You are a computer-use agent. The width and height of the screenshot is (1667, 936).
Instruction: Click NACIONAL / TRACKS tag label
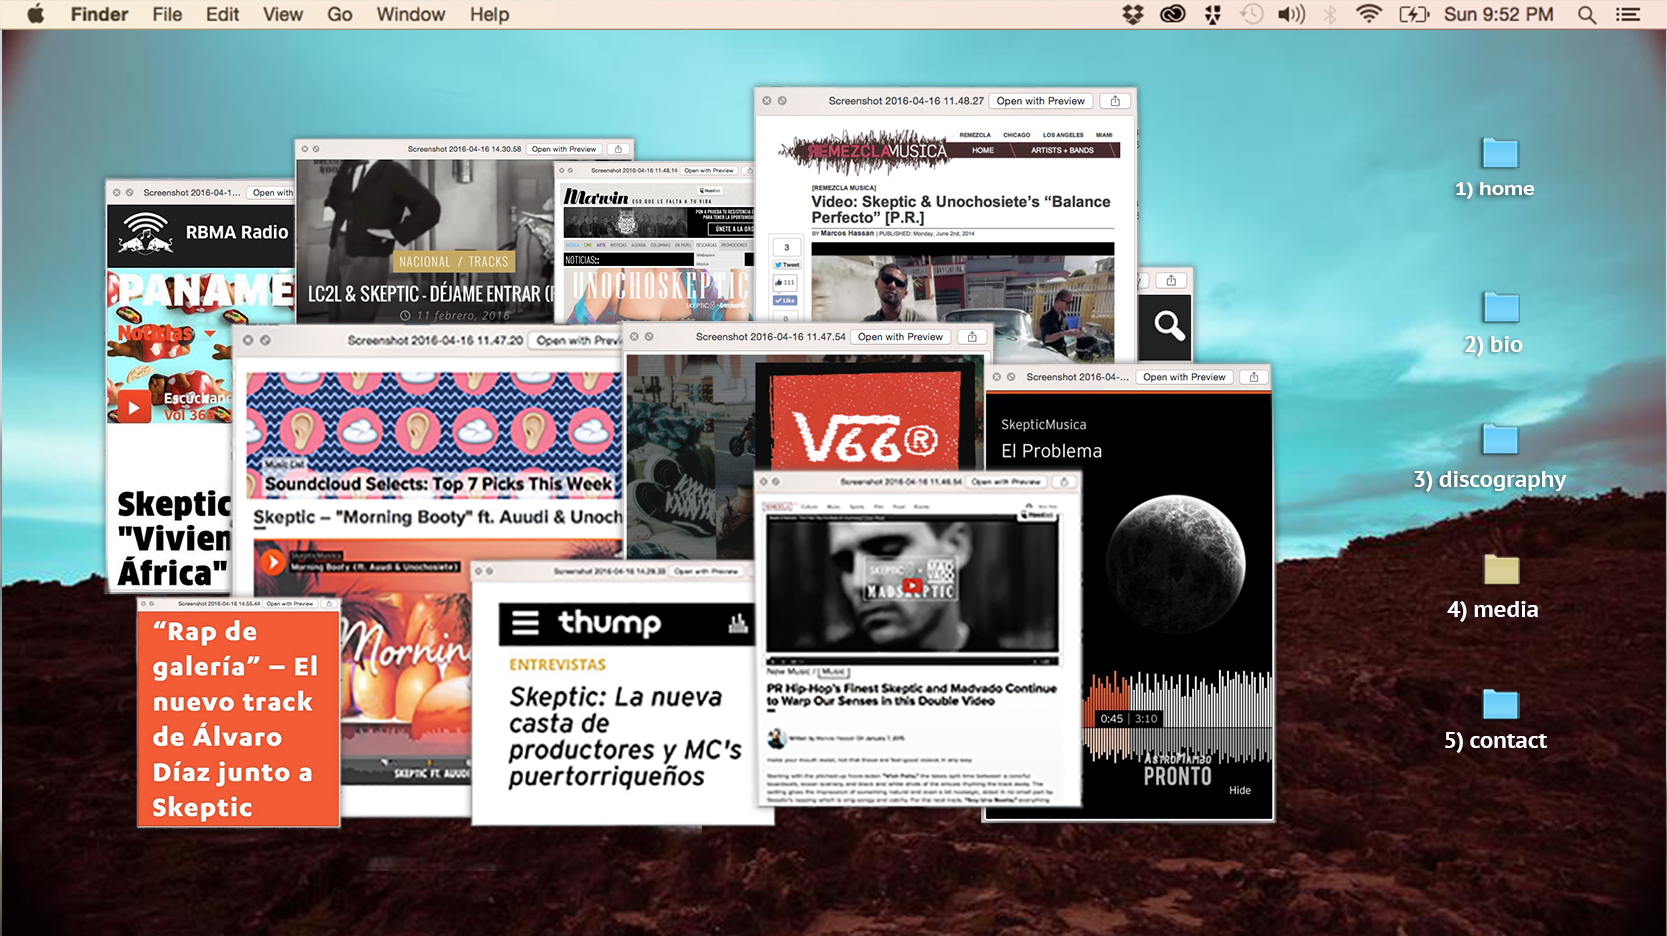point(454,262)
